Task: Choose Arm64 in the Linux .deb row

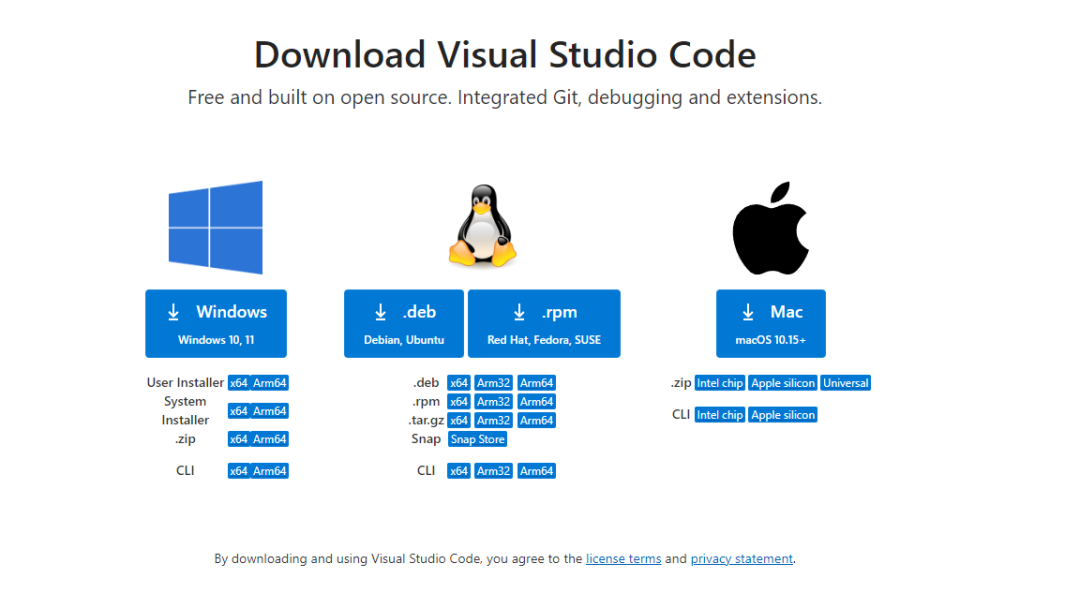Action: 537,383
